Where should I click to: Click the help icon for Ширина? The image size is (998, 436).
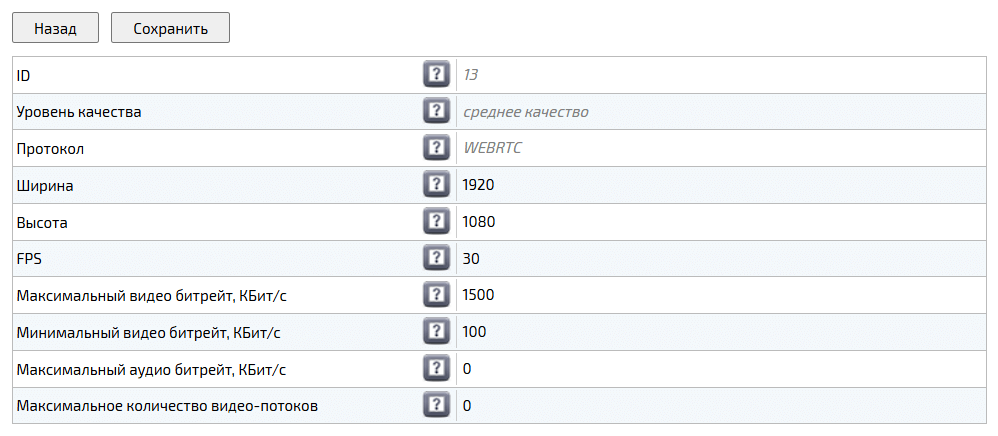pos(435,185)
